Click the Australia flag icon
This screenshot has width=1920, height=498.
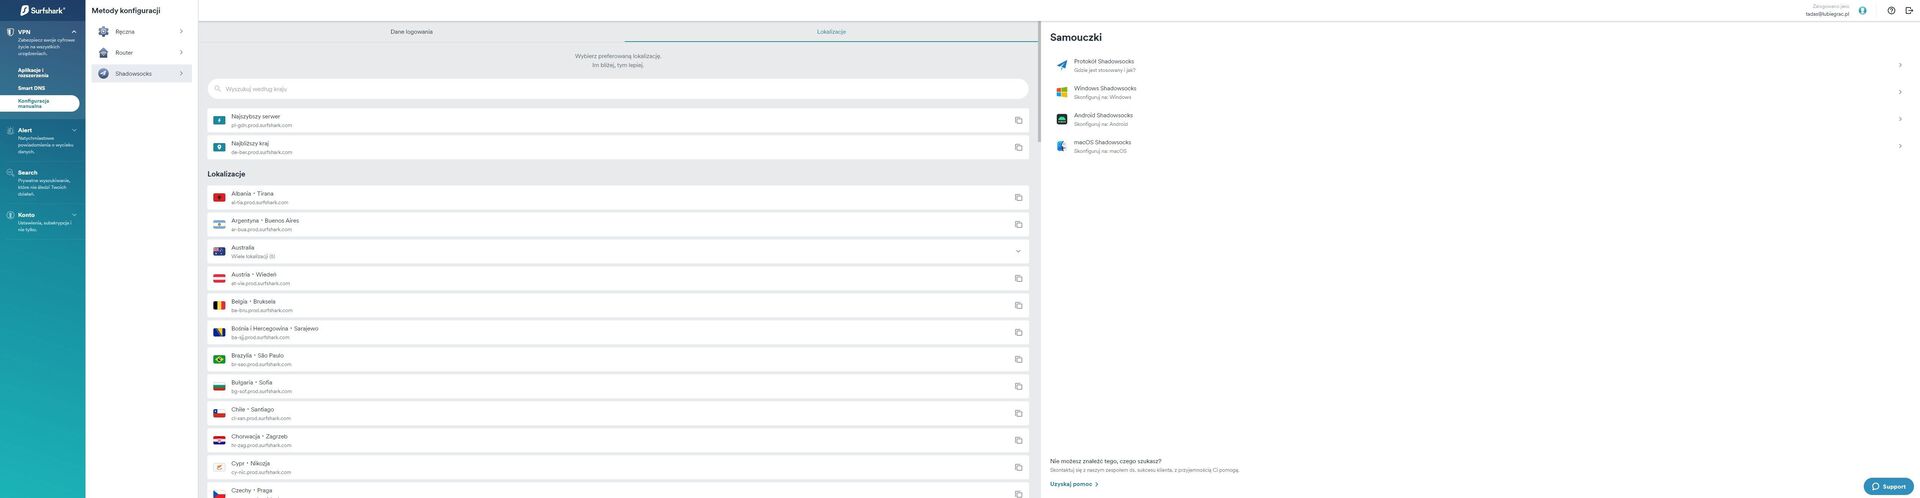point(219,251)
